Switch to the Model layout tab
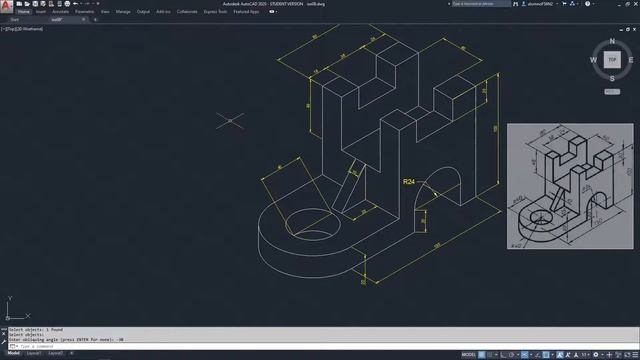The height and width of the screenshot is (360, 640). coord(13,353)
